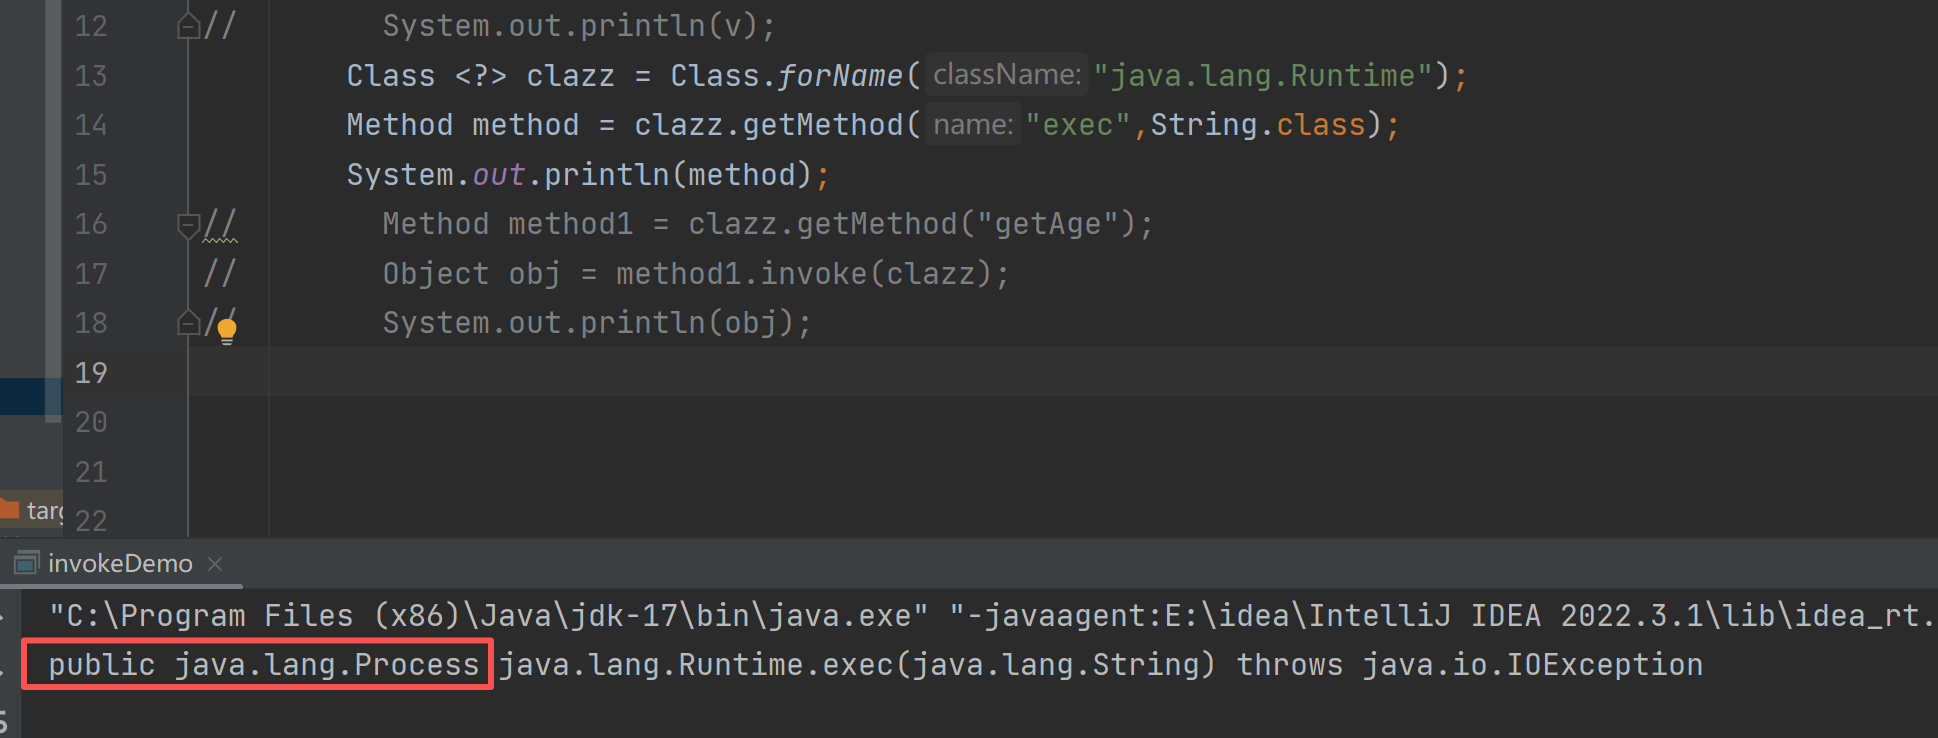Click the fold end marker on line 18
The width and height of the screenshot is (1938, 738).
(187, 323)
